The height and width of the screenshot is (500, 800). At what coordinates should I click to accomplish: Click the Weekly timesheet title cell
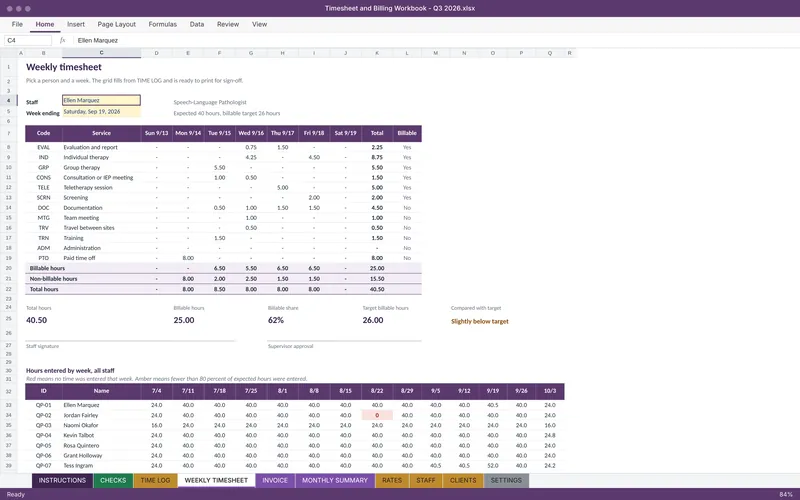(64, 67)
